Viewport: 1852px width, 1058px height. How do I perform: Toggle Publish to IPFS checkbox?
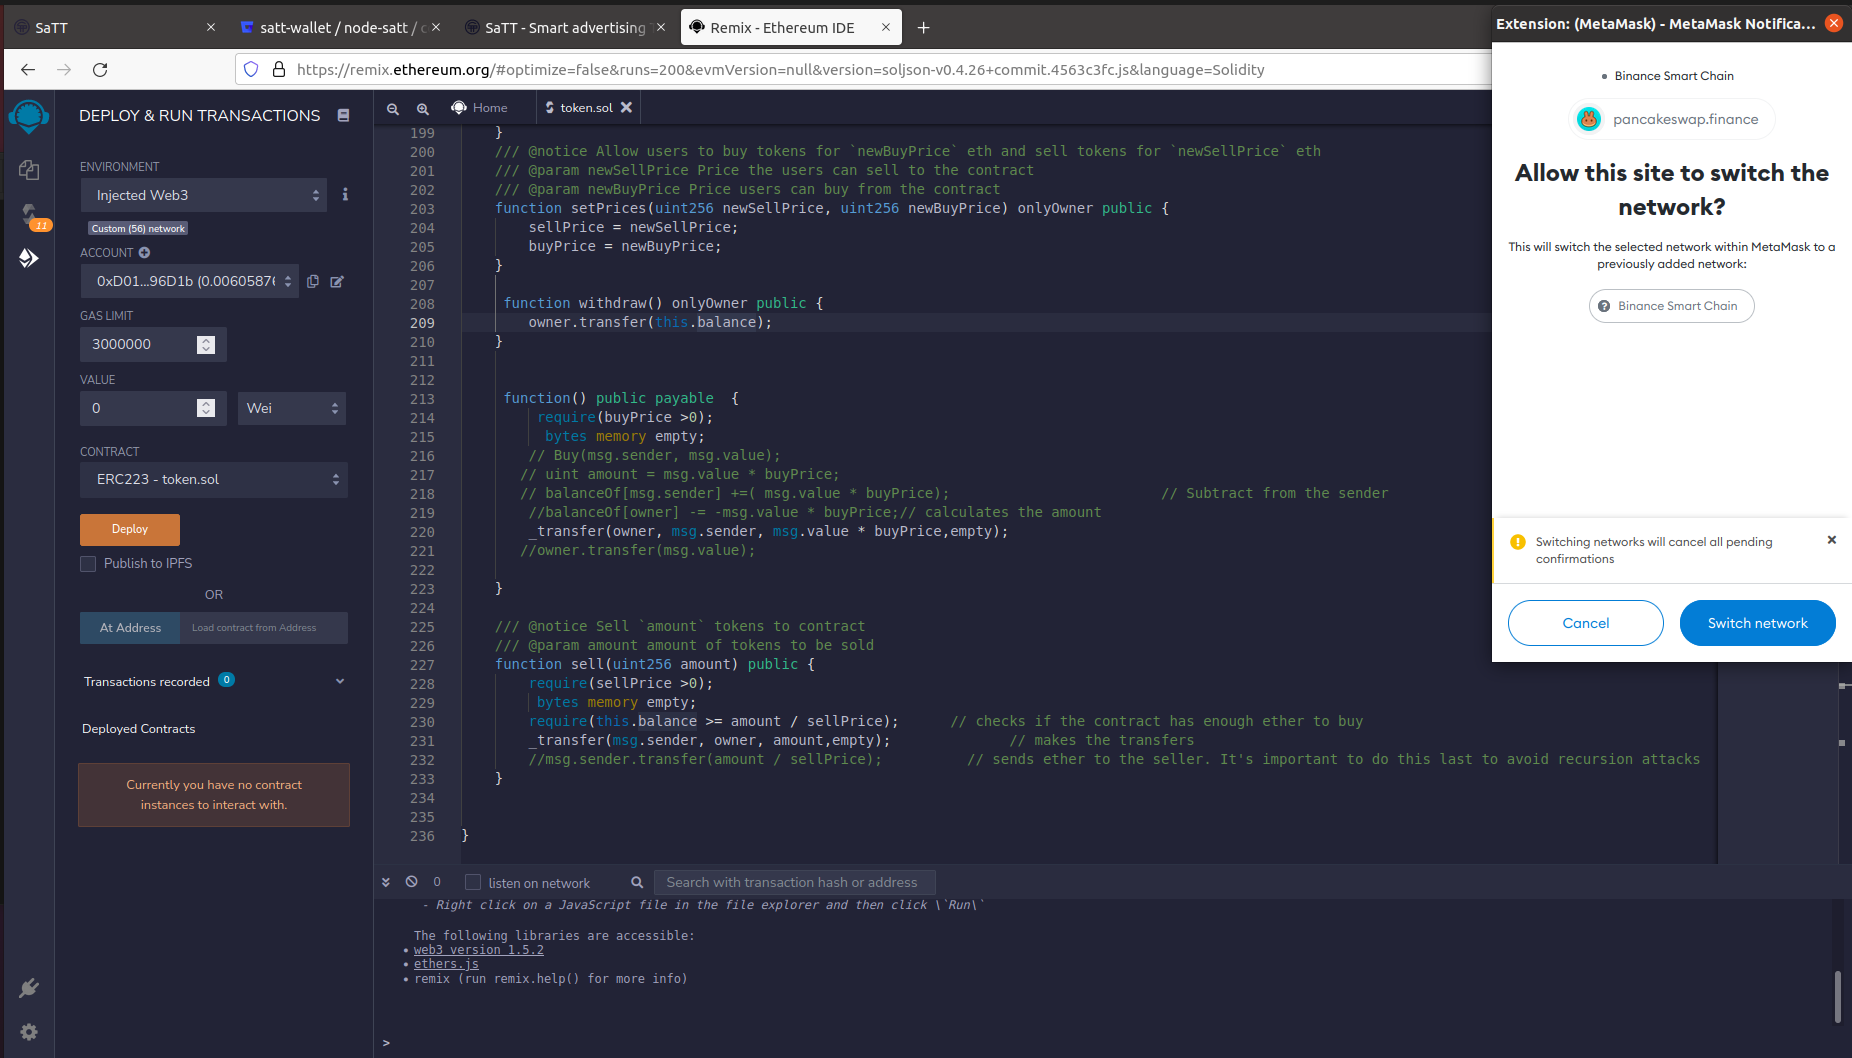pos(88,564)
